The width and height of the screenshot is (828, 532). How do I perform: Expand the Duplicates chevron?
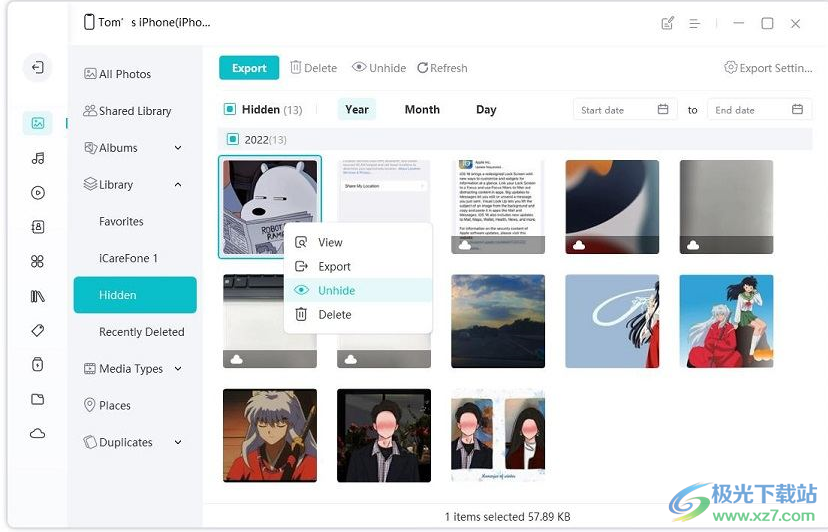click(178, 442)
